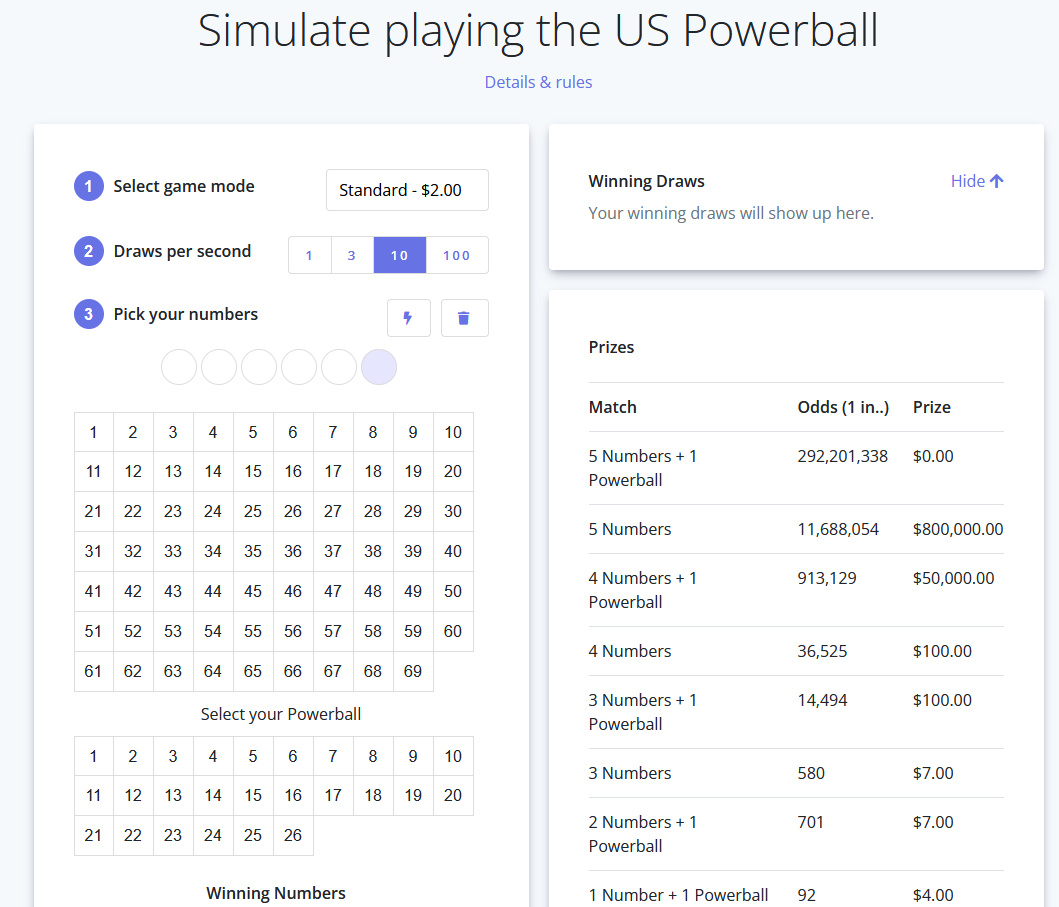Pick main number 47
The height and width of the screenshot is (907, 1059).
(x=333, y=591)
